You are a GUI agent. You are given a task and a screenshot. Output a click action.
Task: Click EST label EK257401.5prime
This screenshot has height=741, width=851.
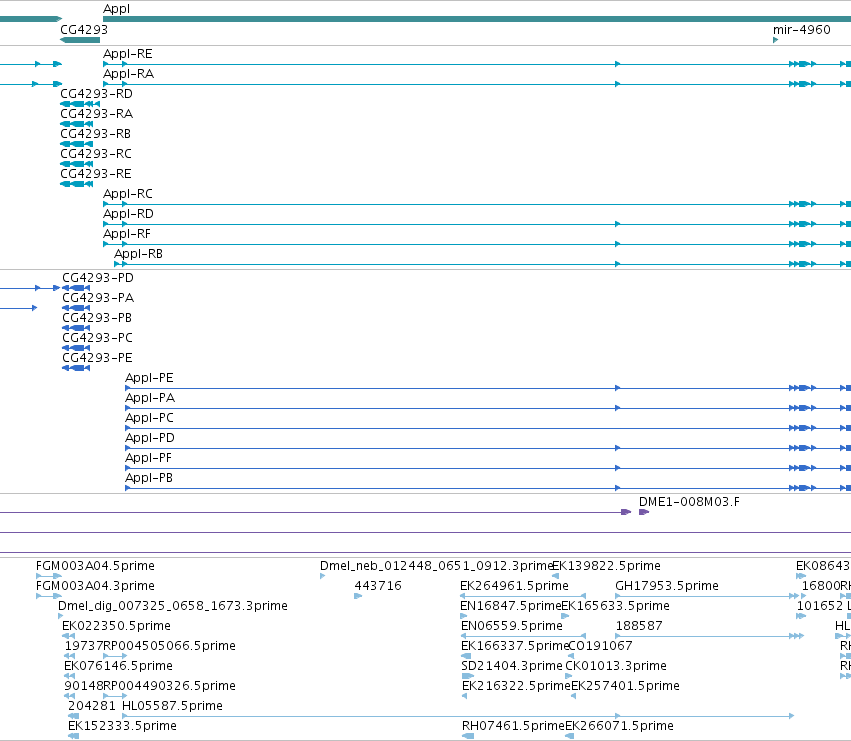(x=625, y=687)
